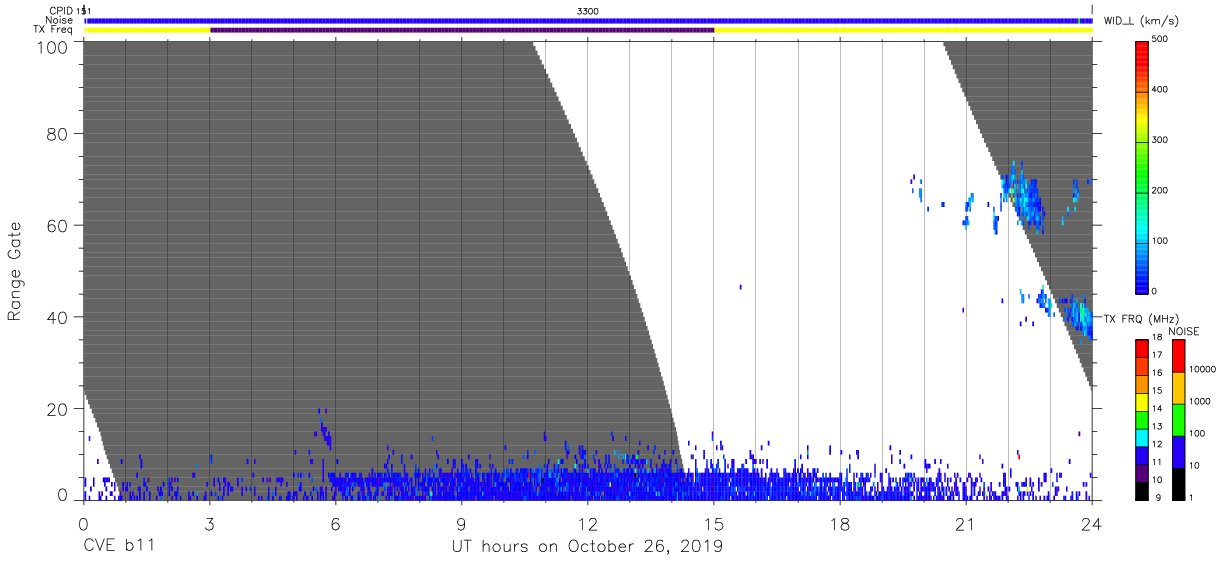Viewport: 1228px width, 567px height.
Task: Click the 'TX Freq' label at top left
Action: tap(54, 30)
